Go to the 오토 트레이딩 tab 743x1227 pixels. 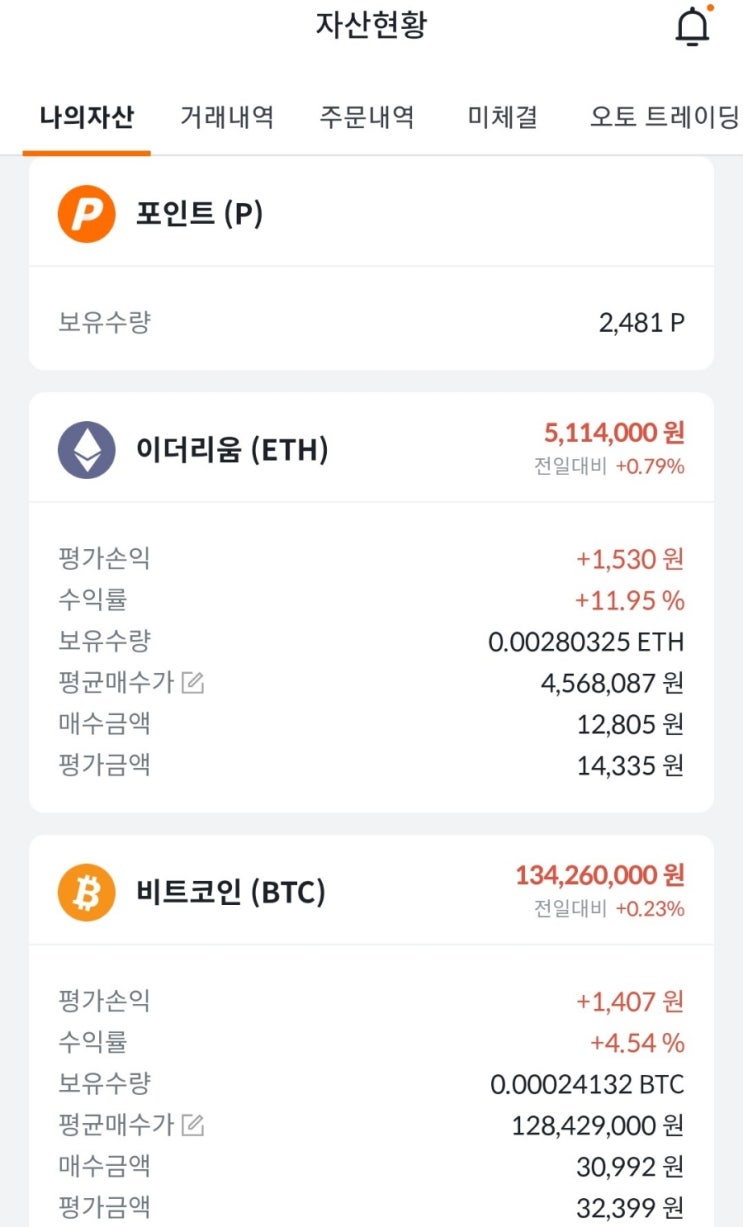tap(664, 117)
